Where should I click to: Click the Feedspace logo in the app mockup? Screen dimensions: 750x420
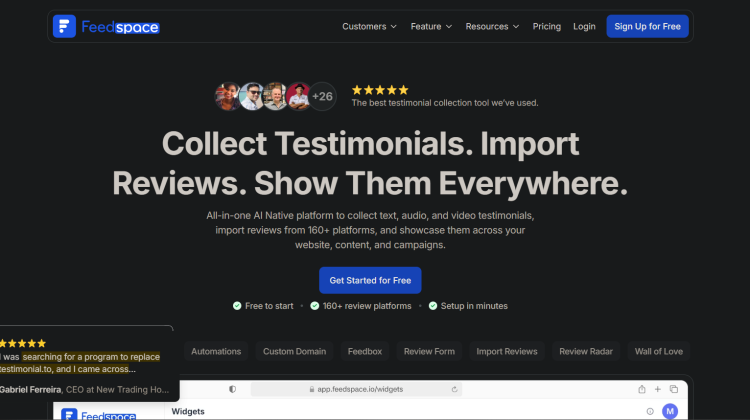pos(99,415)
